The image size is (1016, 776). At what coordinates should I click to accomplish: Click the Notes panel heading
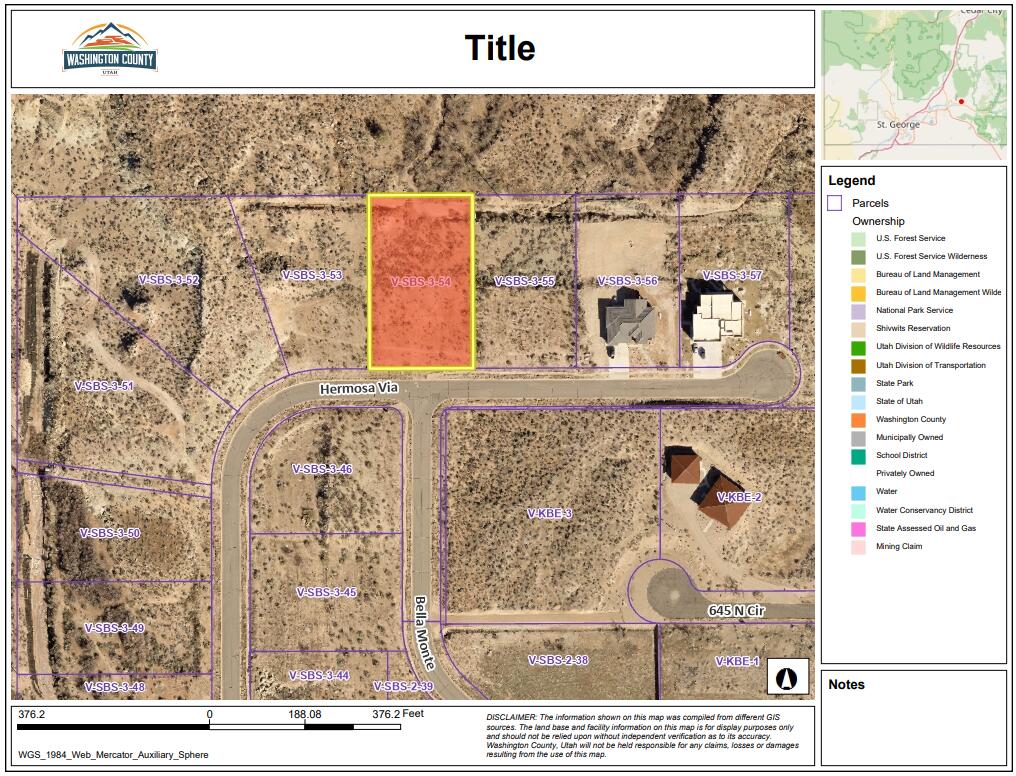click(x=846, y=685)
